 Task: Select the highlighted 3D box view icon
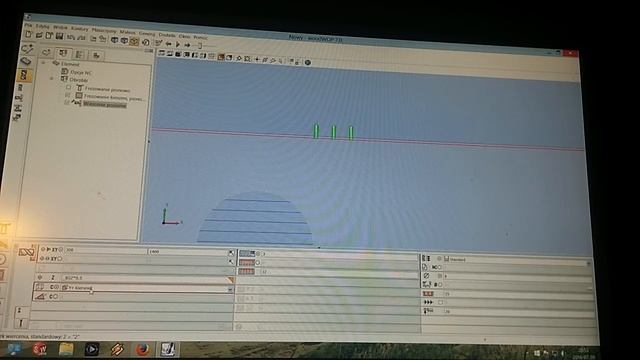click(x=134, y=41)
